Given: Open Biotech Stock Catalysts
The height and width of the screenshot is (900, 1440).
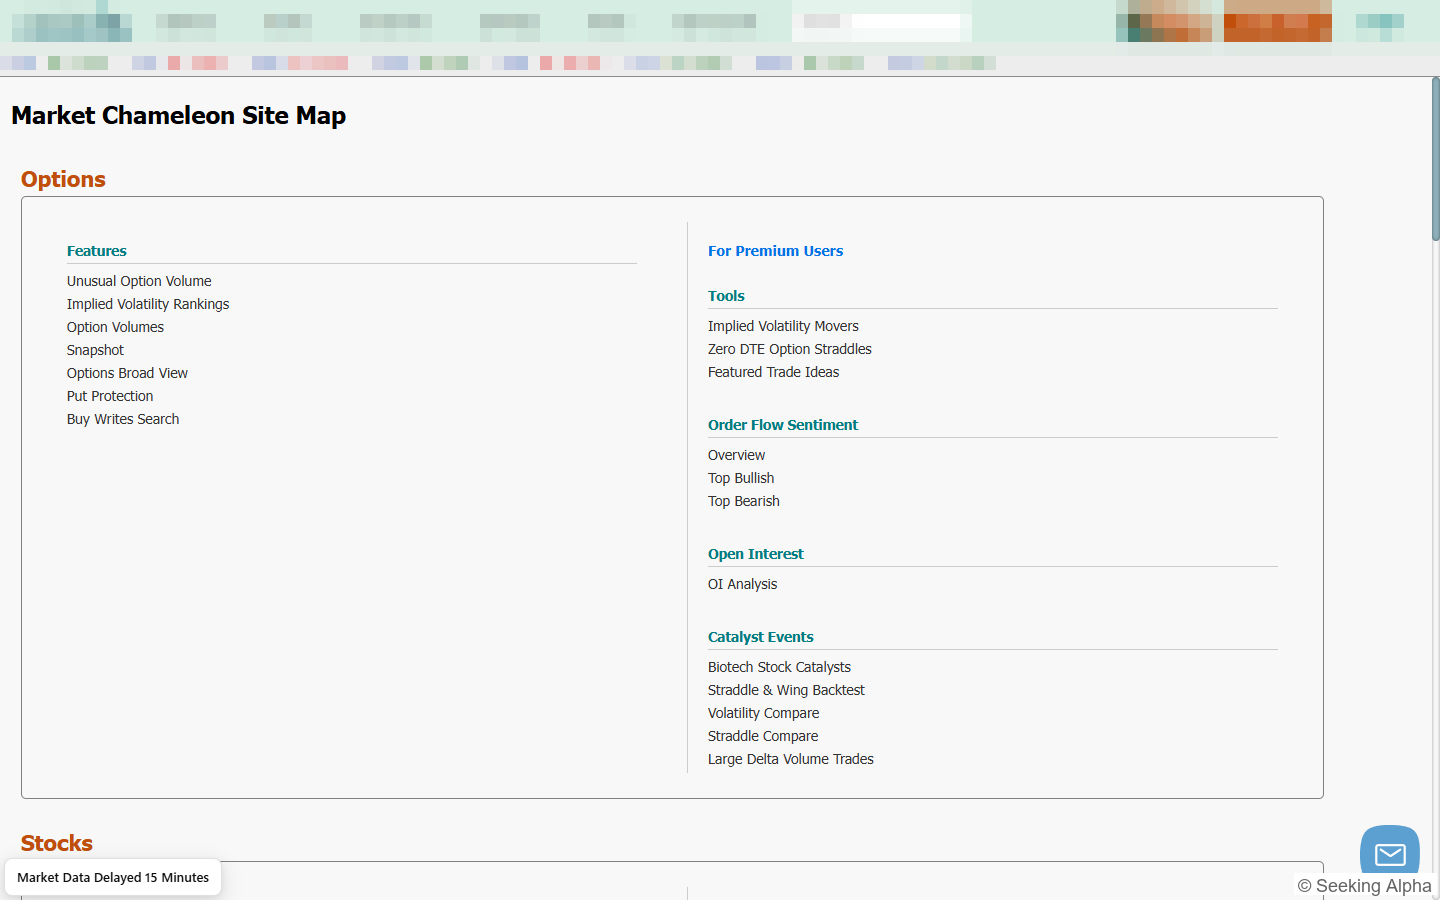Looking at the screenshot, I should click(x=779, y=667).
